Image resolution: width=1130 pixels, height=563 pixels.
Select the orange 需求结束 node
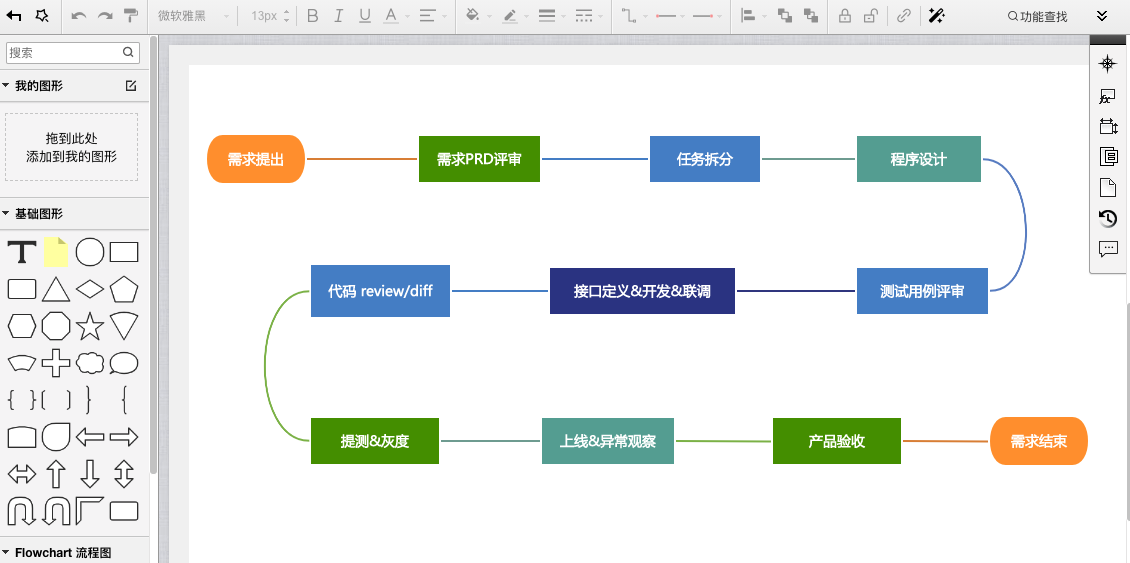(1038, 440)
